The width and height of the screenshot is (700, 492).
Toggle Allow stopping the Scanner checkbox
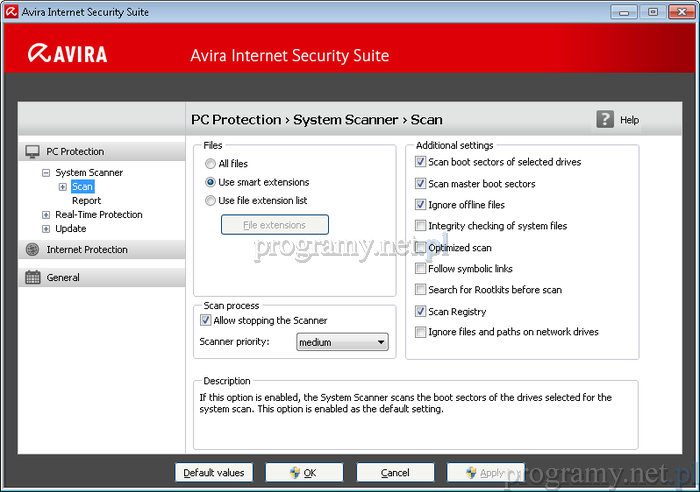[x=206, y=320]
